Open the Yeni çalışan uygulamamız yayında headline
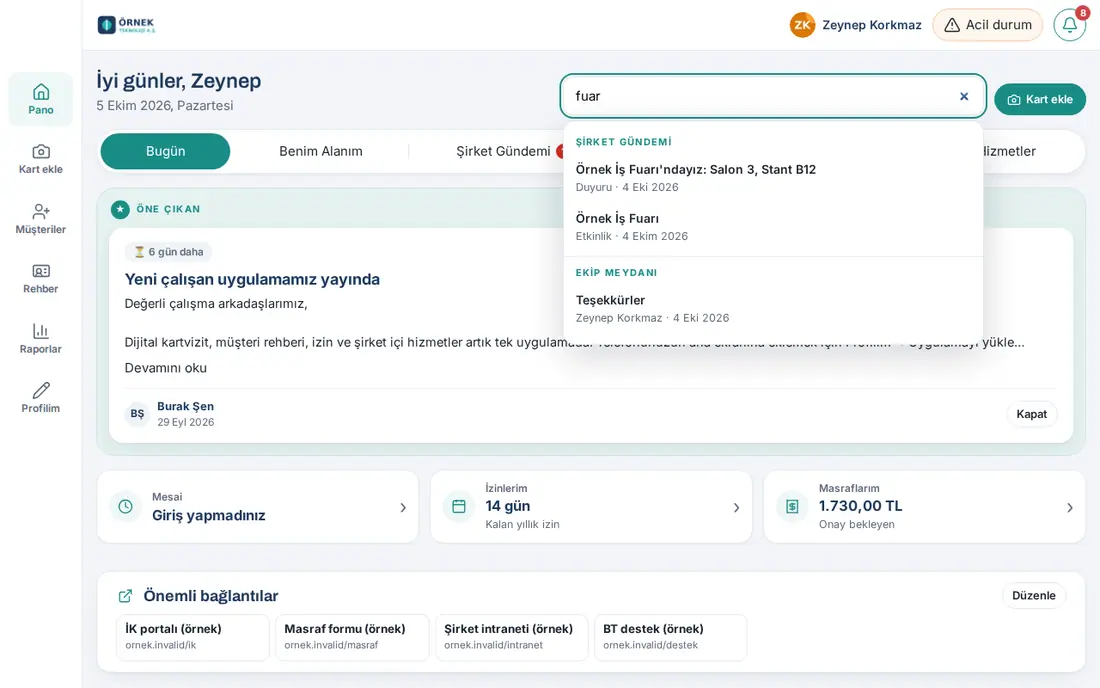This screenshot has height=688, width=1100. click(x=252, y=279)
